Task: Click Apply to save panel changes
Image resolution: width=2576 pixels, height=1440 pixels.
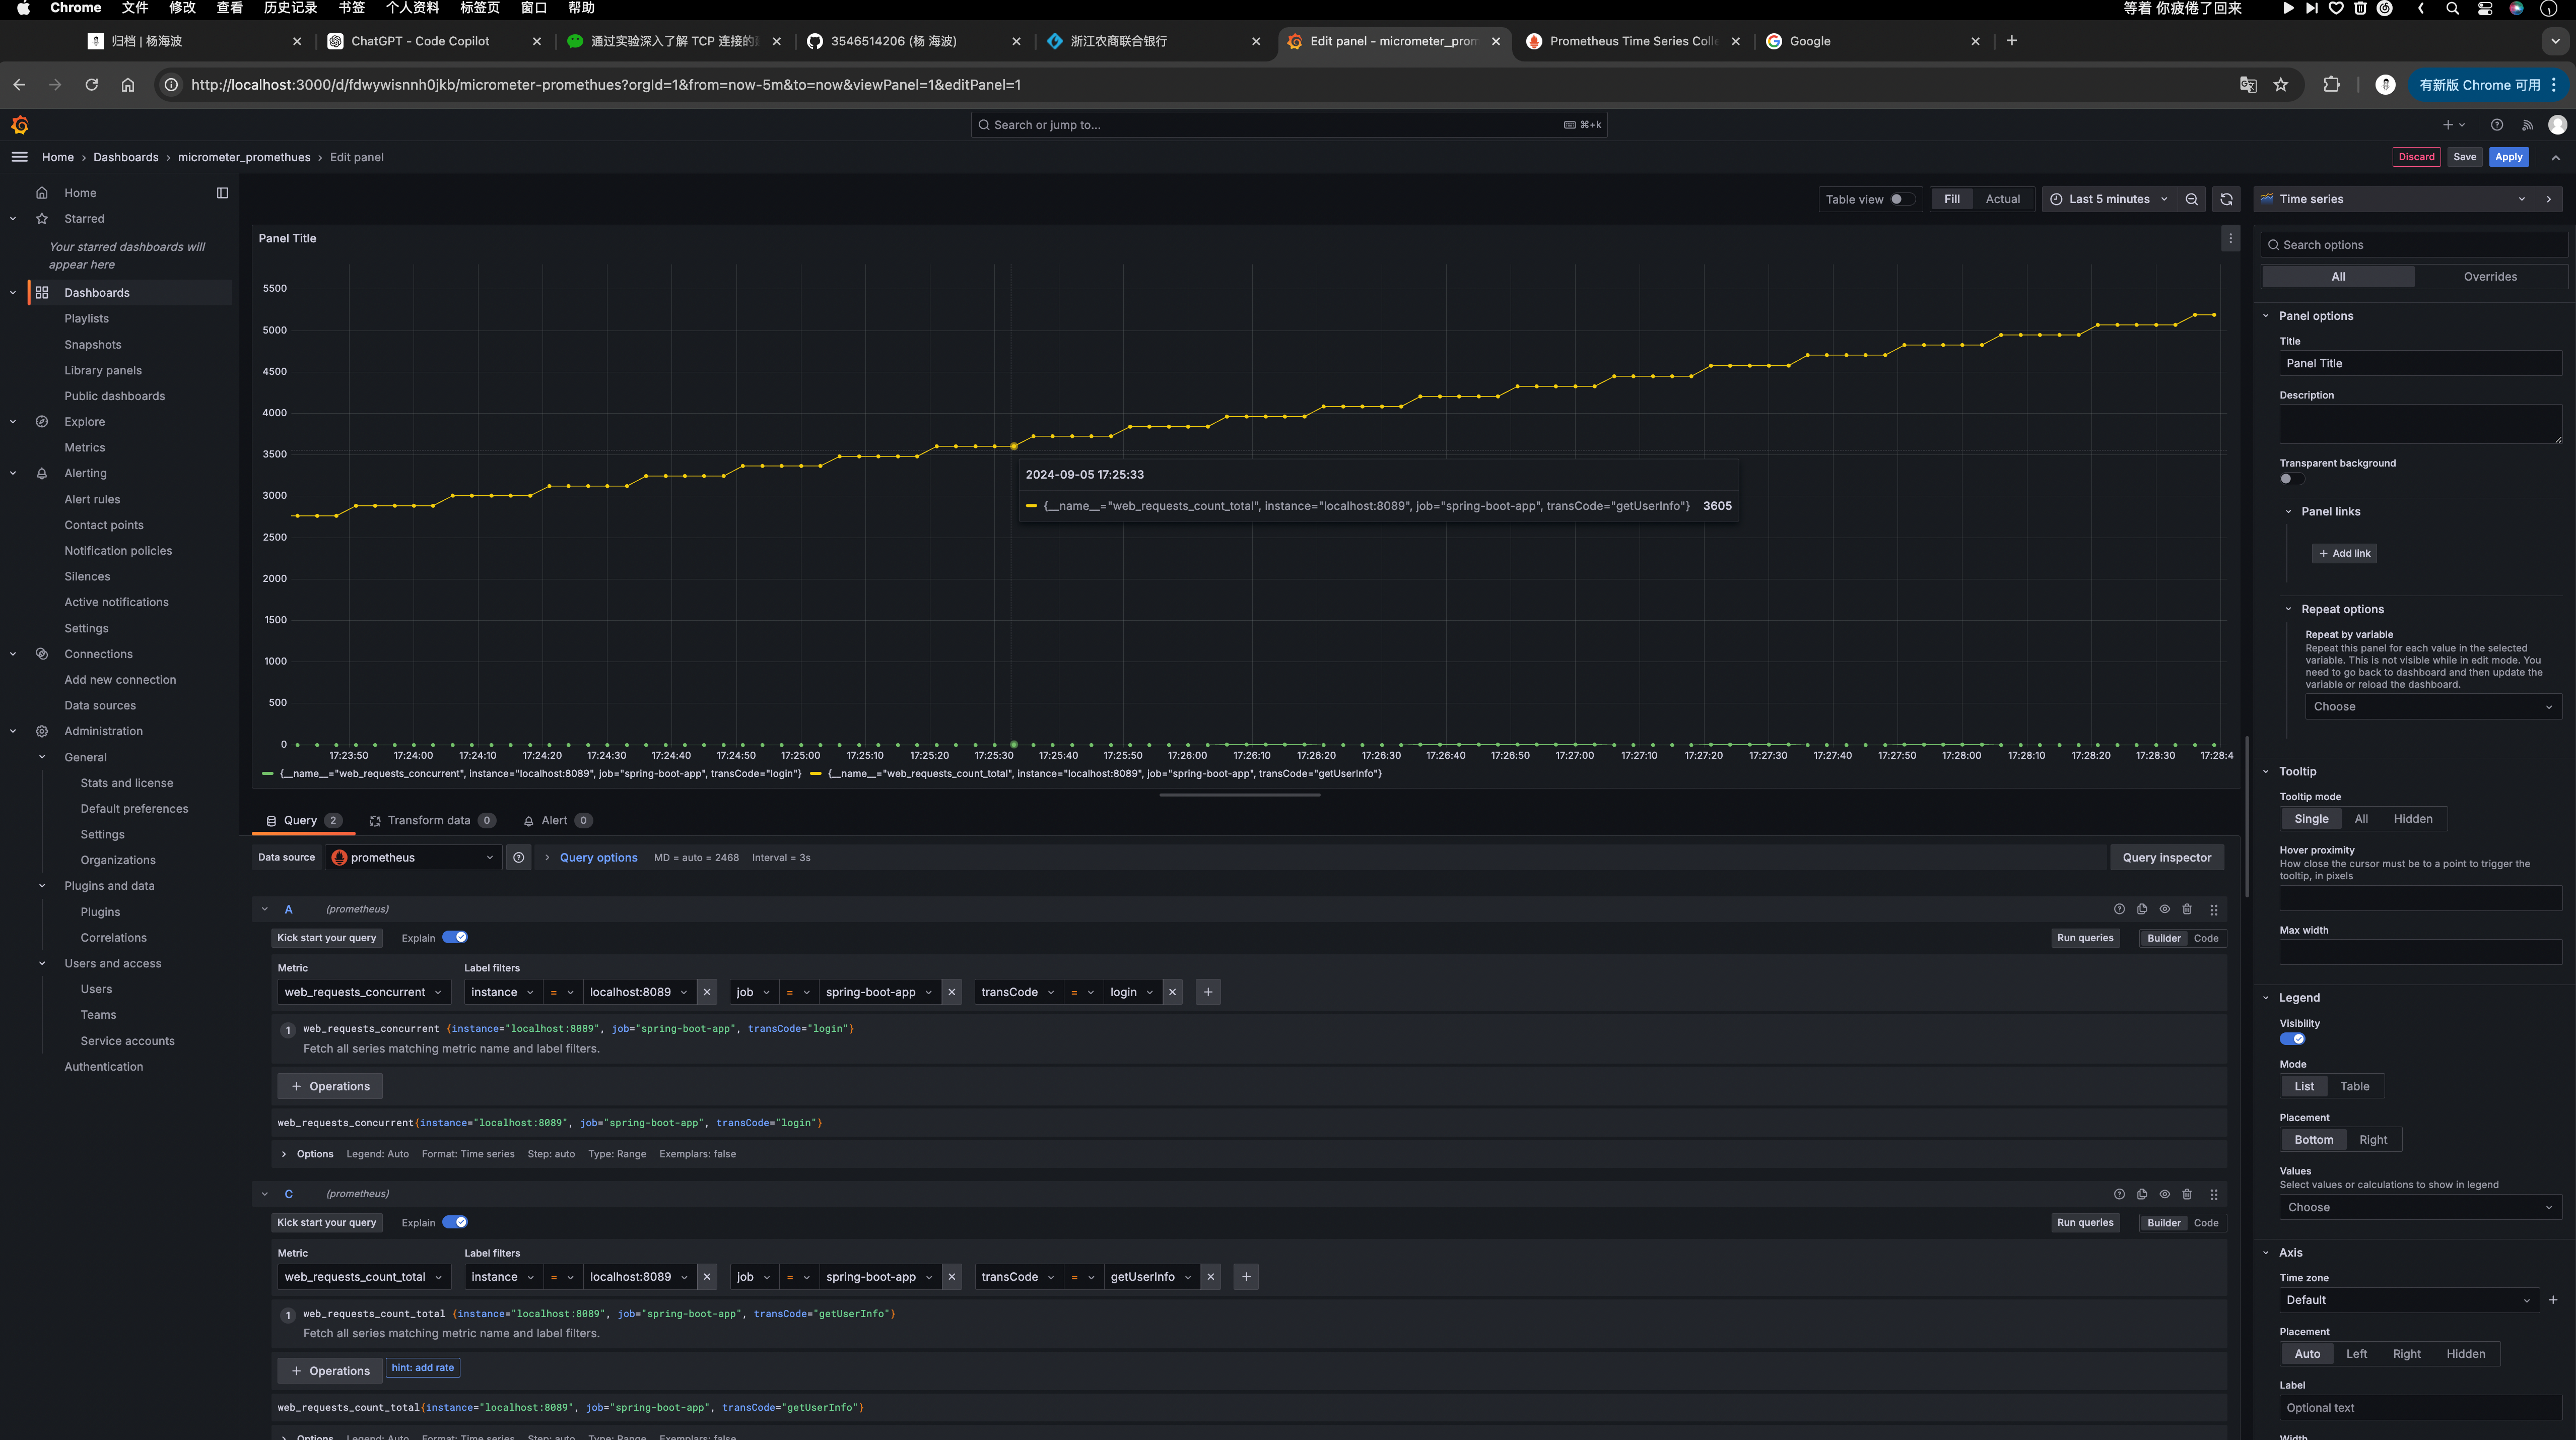Action: tap(2509, 157)
